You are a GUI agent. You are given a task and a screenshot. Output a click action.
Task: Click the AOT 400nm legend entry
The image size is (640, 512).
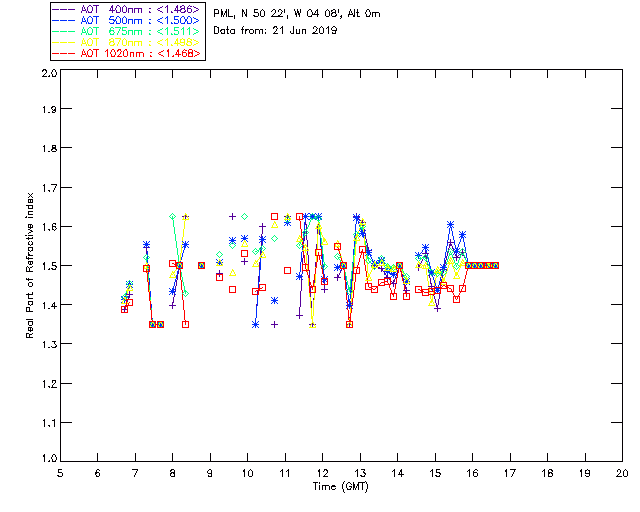tap(127, 9)
